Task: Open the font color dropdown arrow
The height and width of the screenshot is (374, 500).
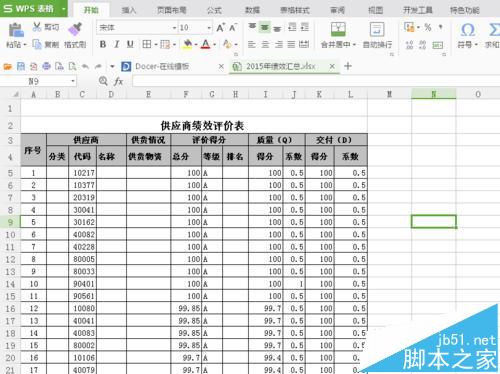Action: (215, 44)
